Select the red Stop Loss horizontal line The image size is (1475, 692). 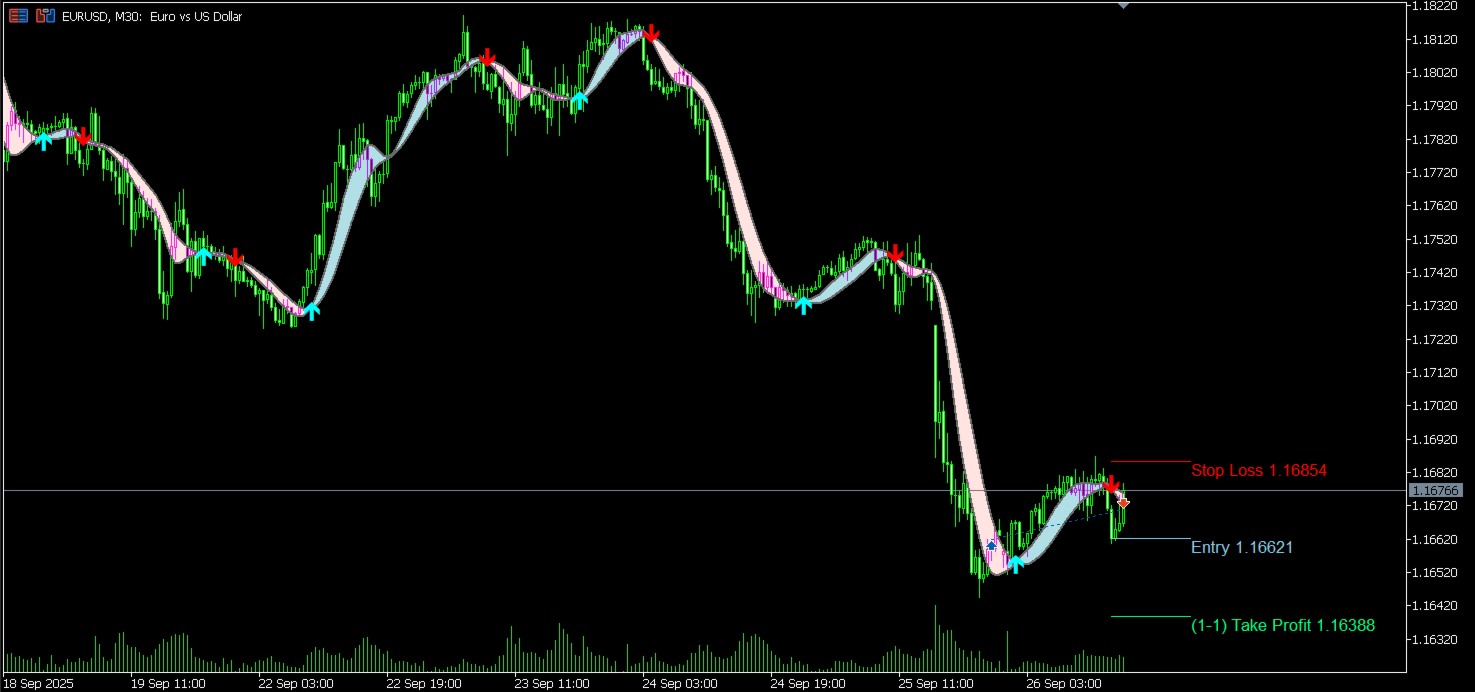point(1151,461)
